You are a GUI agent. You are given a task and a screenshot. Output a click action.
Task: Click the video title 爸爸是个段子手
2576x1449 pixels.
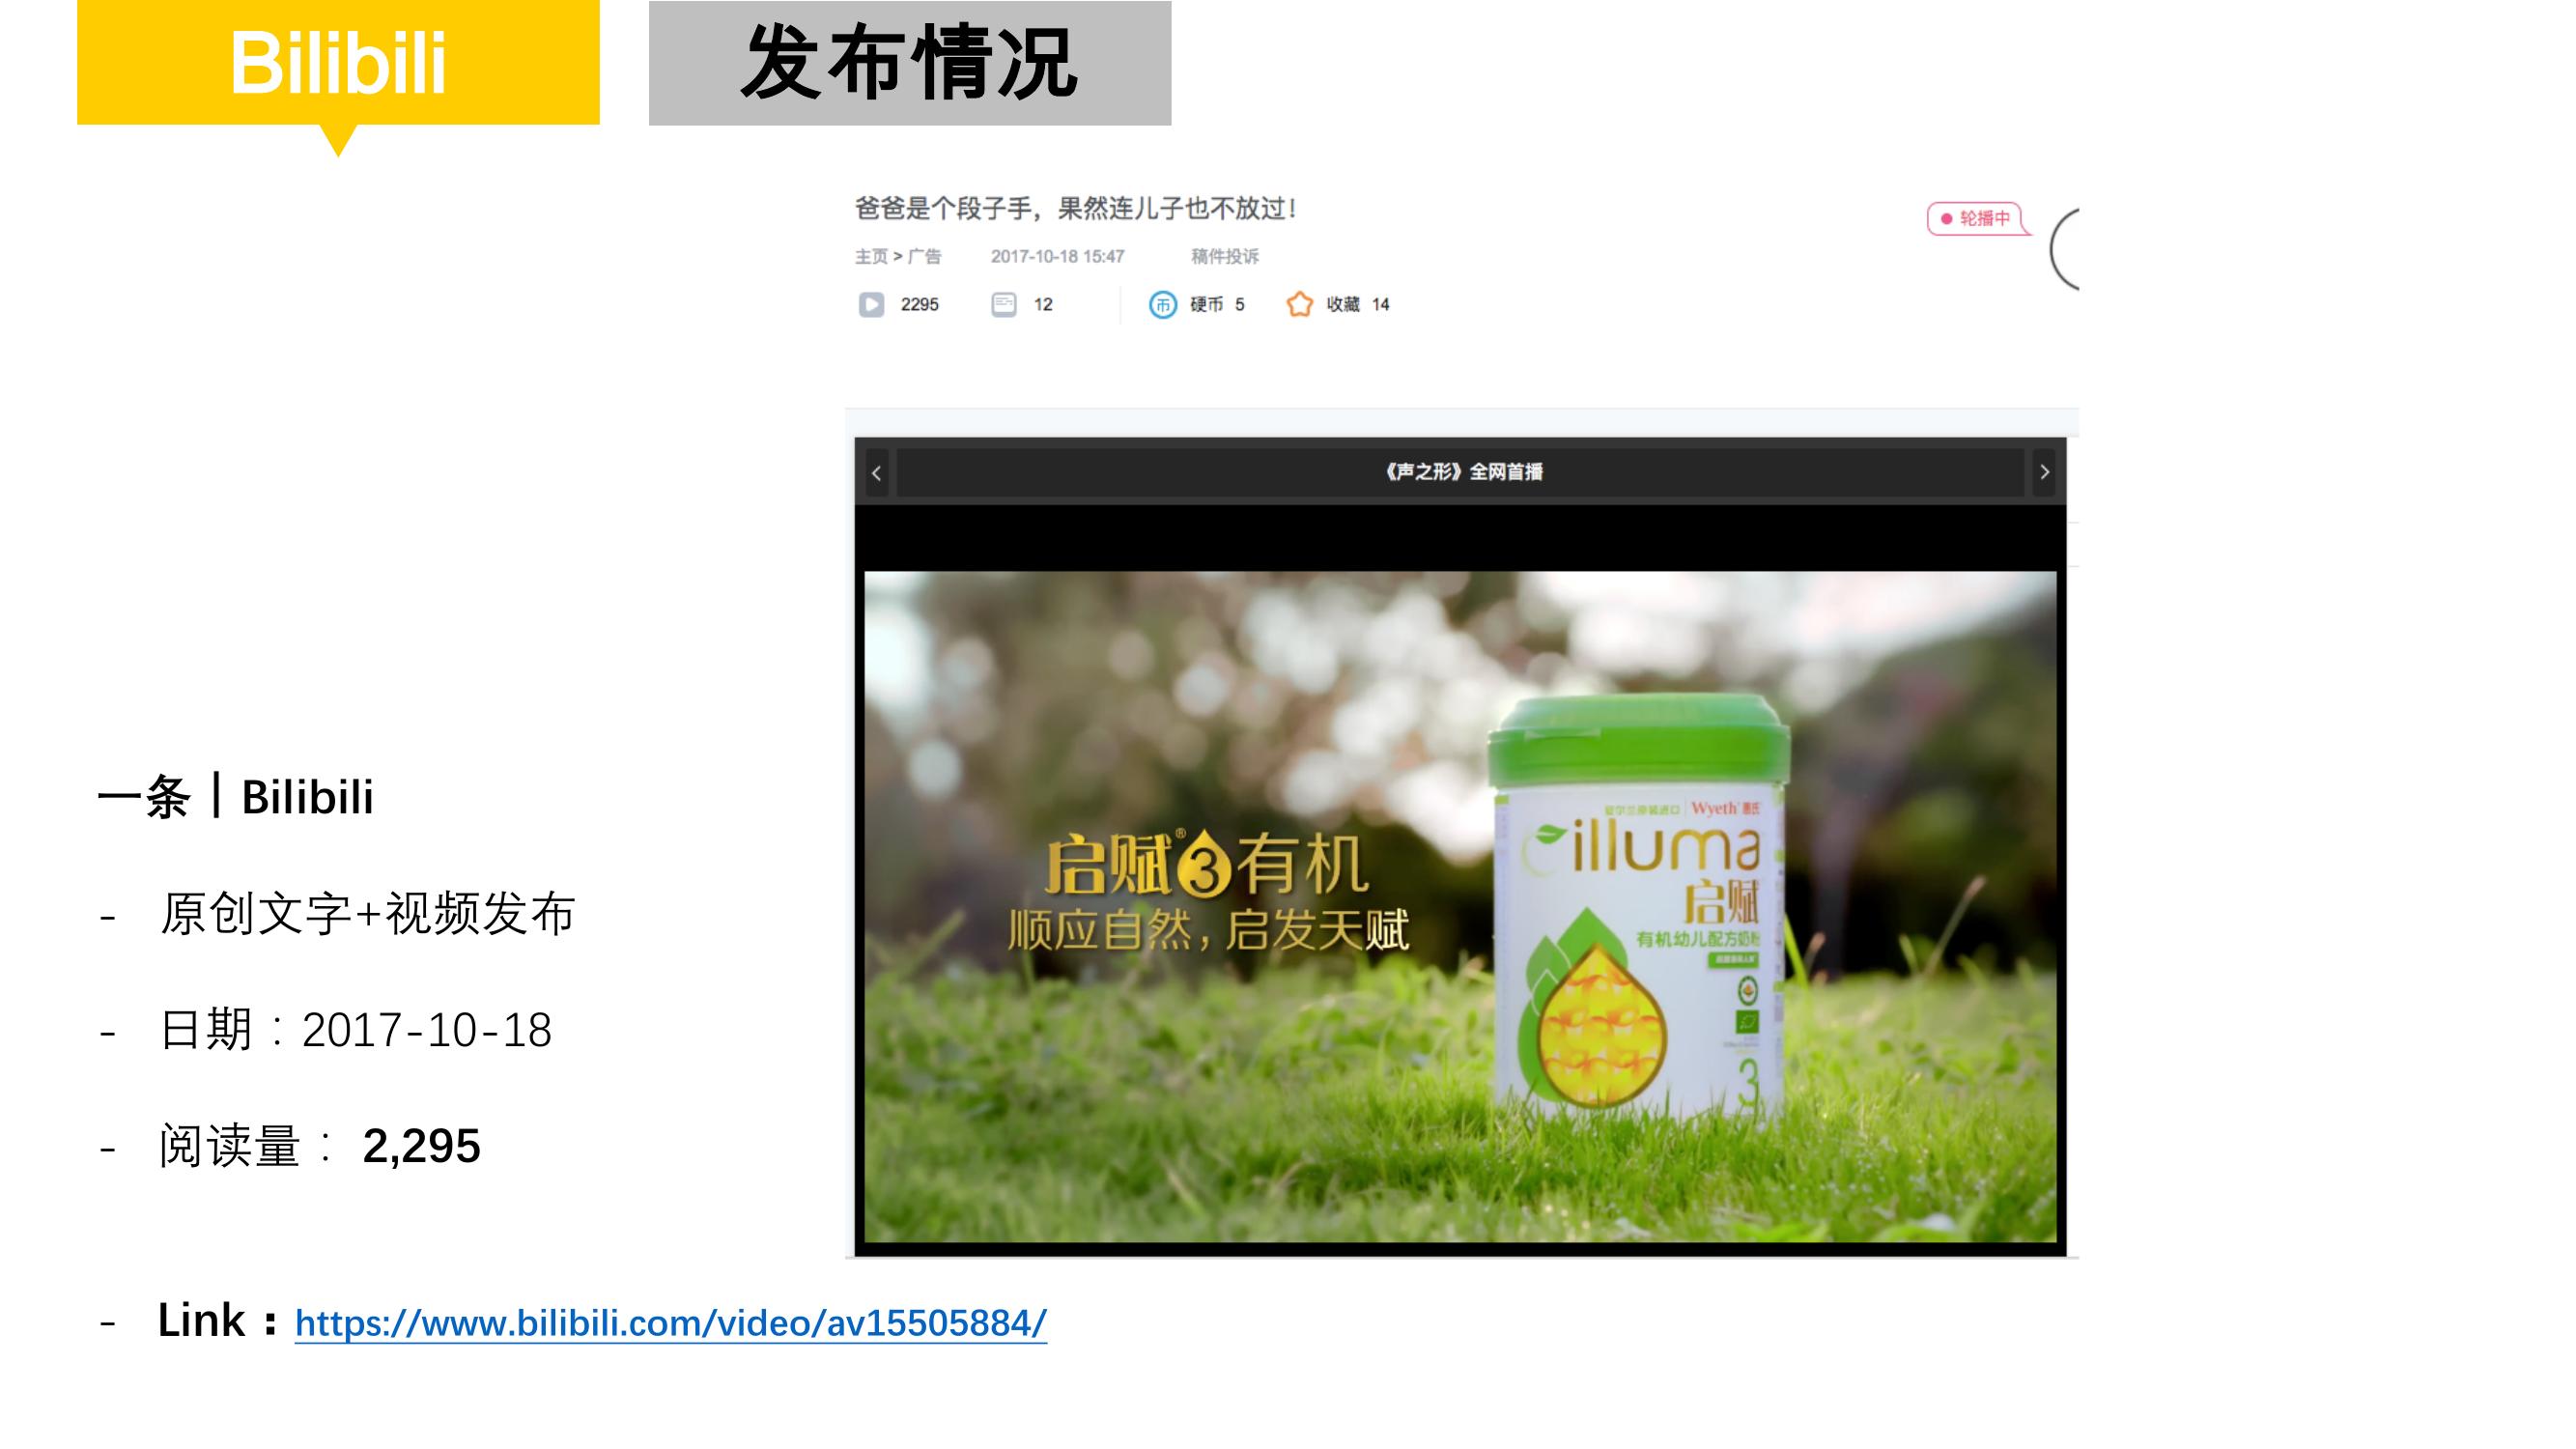click(1076, 208)
